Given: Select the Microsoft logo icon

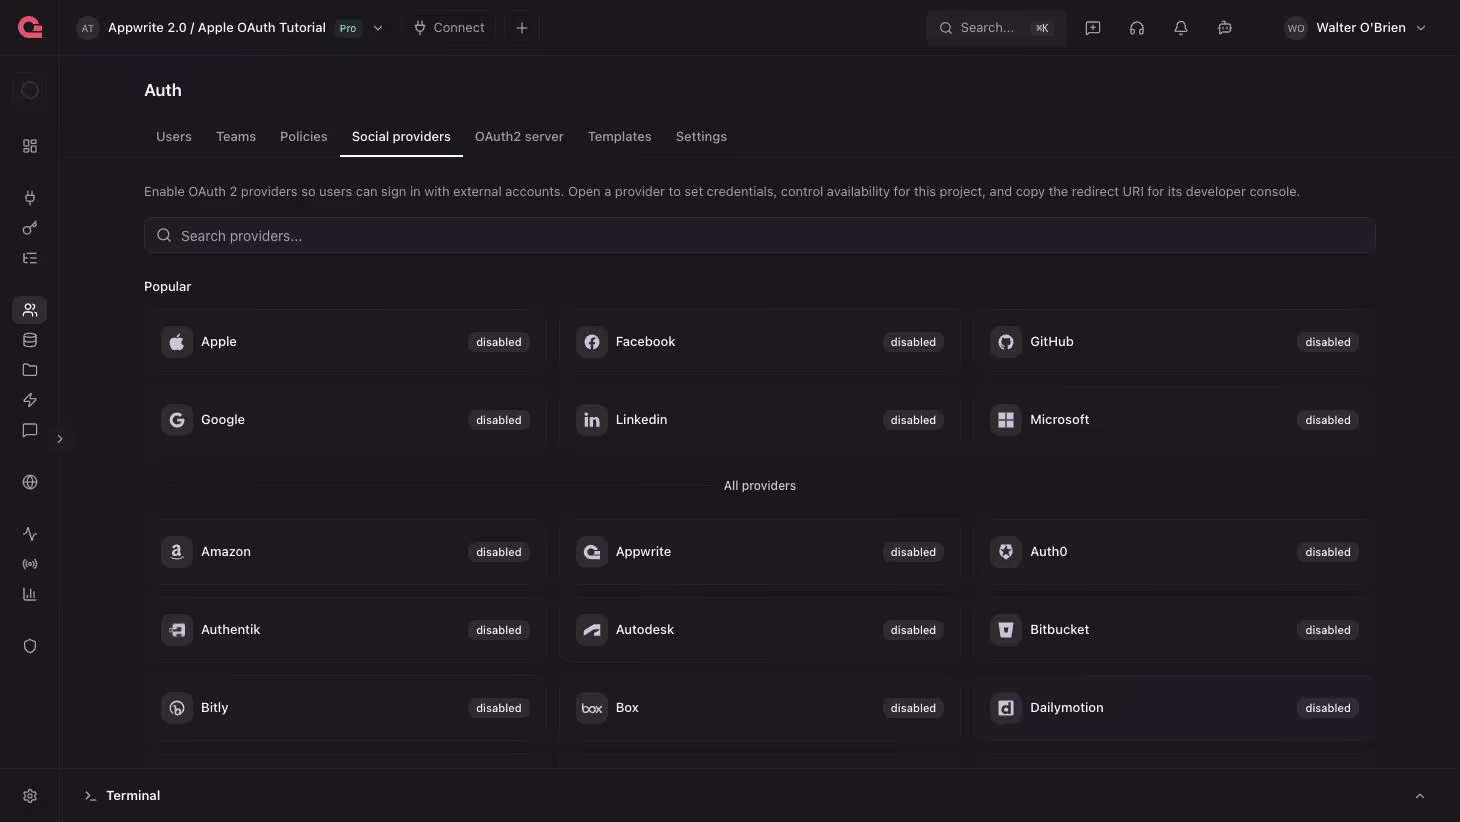Looking at the screenshot, I should (x=1006, y=420).
